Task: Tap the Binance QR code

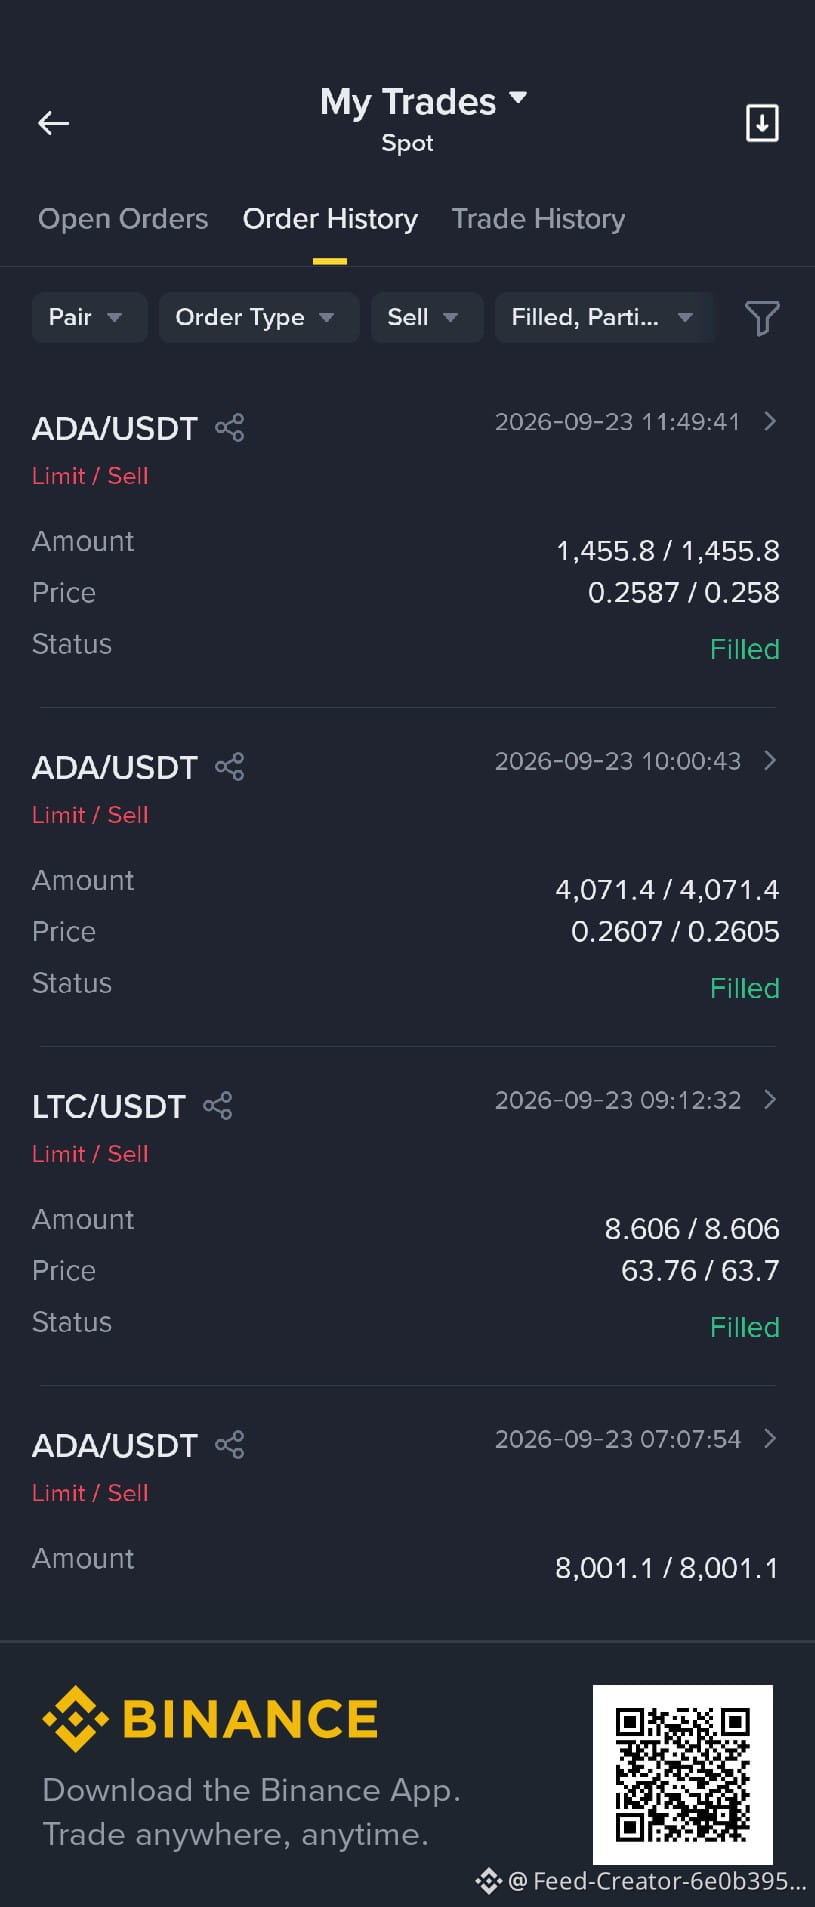Action: point(683,1774)
